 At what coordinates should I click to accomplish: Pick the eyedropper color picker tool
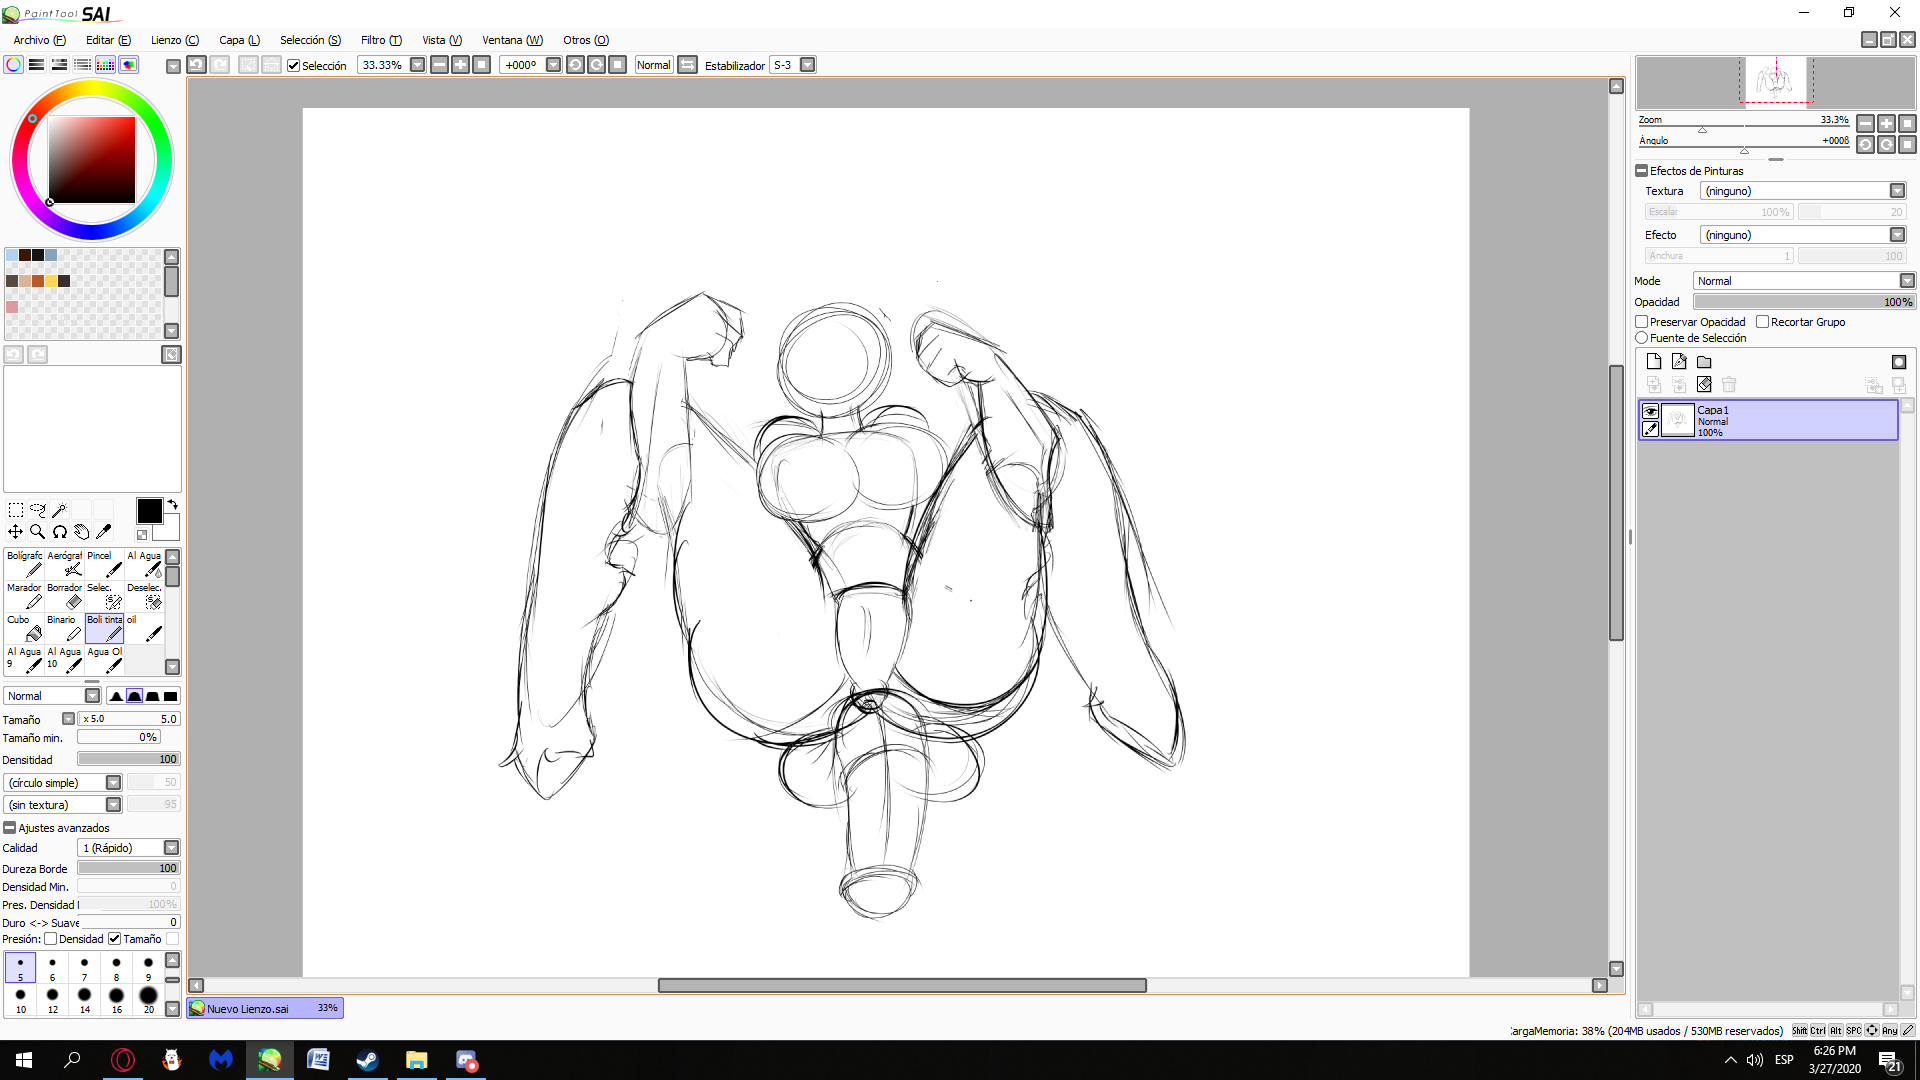(x=103, y=532)
